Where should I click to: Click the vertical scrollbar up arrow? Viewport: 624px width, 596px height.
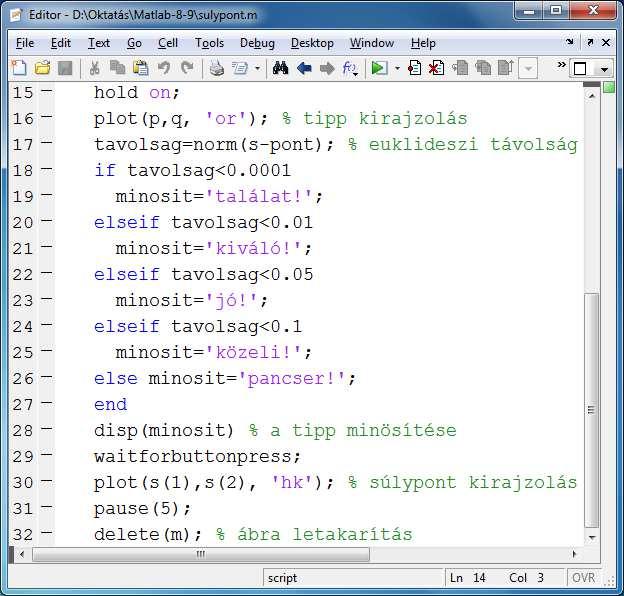pos(591,95)
